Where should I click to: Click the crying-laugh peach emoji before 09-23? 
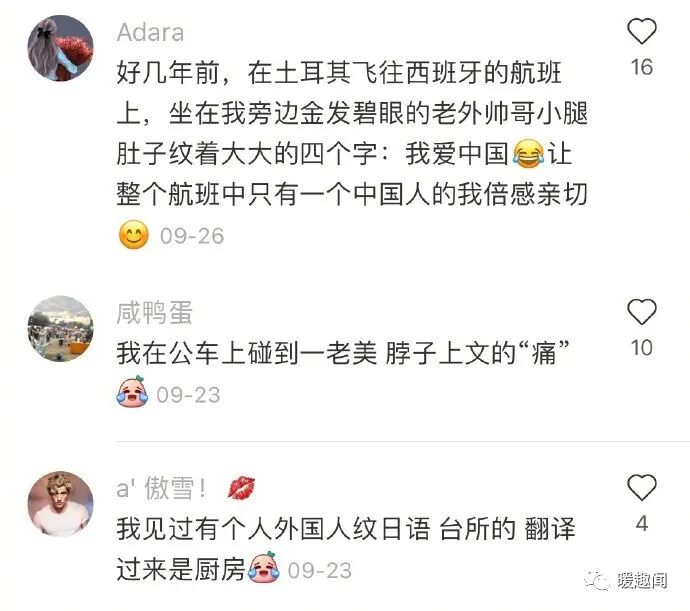pyautogui.click(x=132, y=392)
